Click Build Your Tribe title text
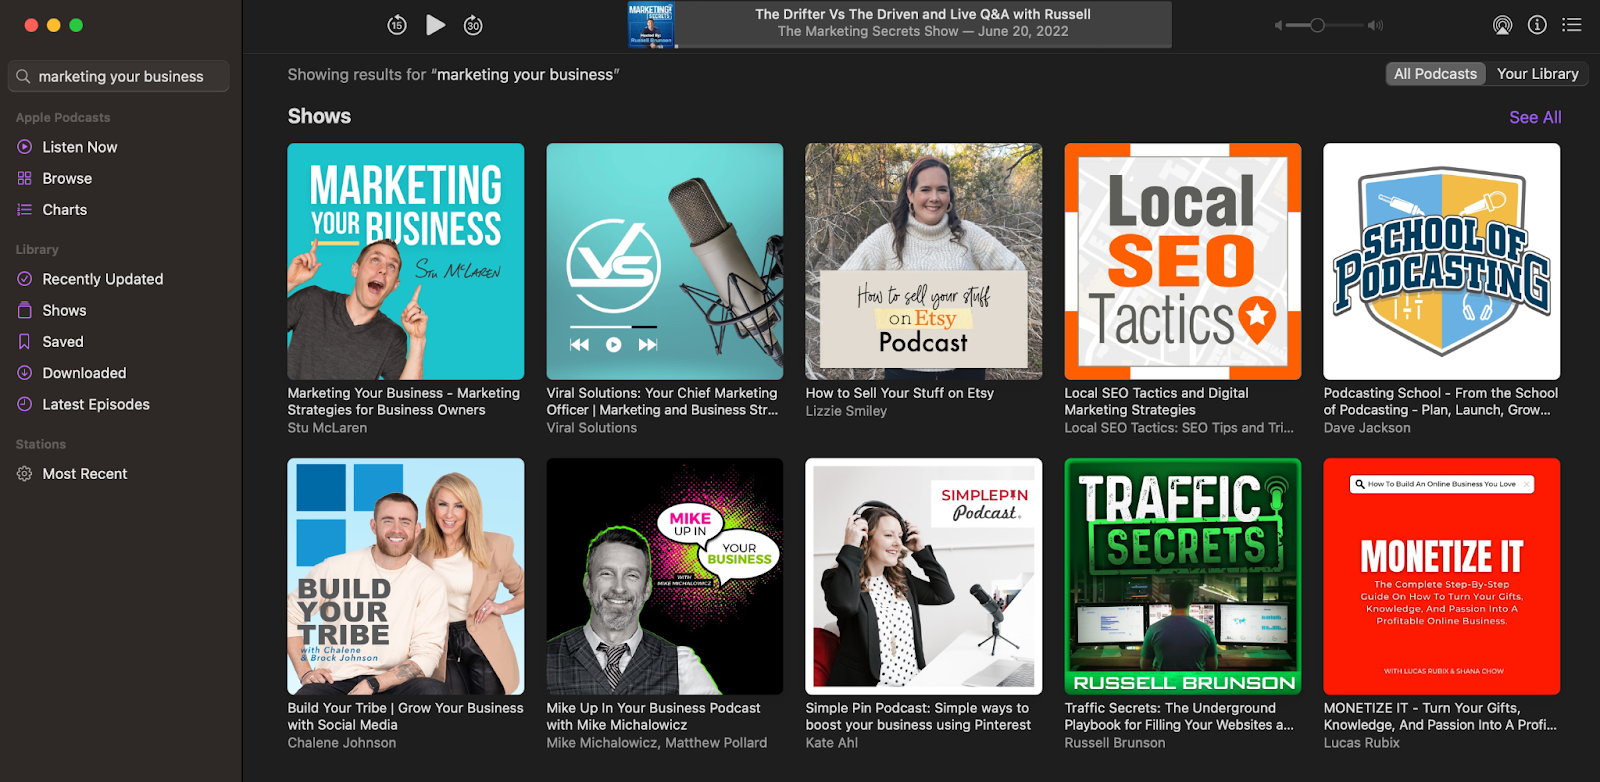The width and height of the screenshot is (1600, 782). tap(406, 716)
